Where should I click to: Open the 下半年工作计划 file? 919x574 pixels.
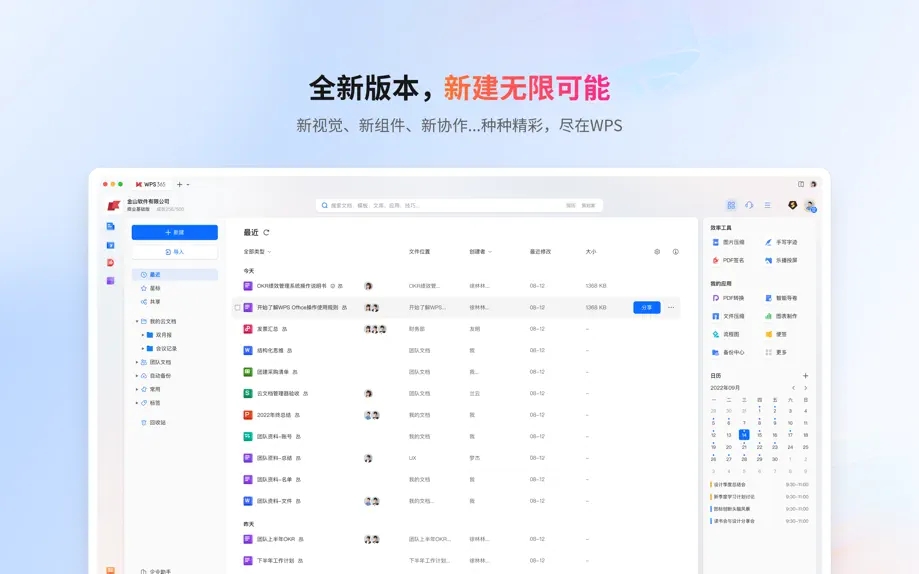click(x=275, y=561)
